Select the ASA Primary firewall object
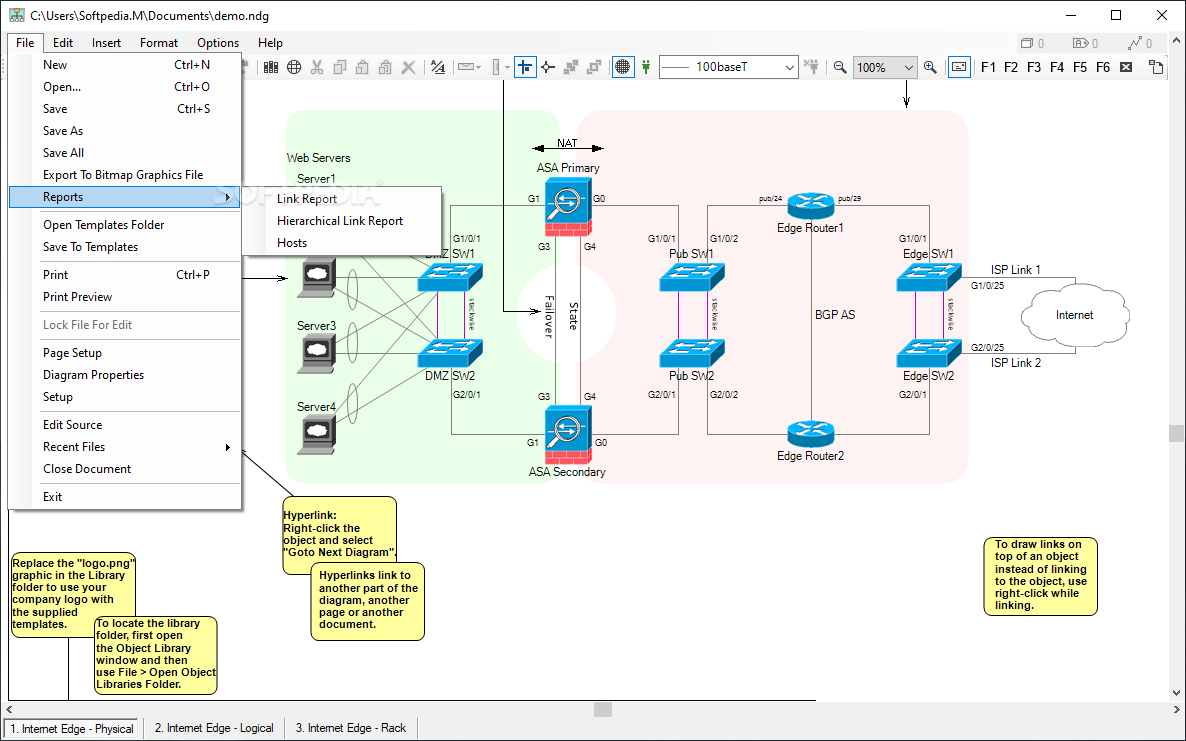 pyautogui.click(x=568, y=207)
